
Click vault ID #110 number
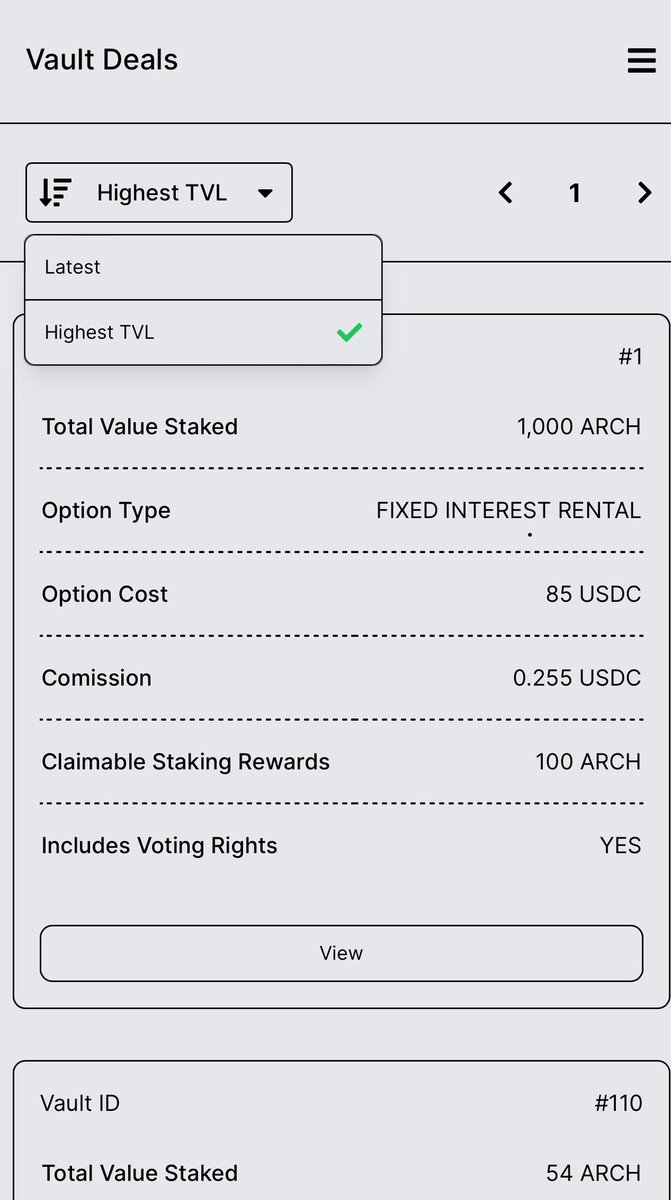[x=618, y=1104]
